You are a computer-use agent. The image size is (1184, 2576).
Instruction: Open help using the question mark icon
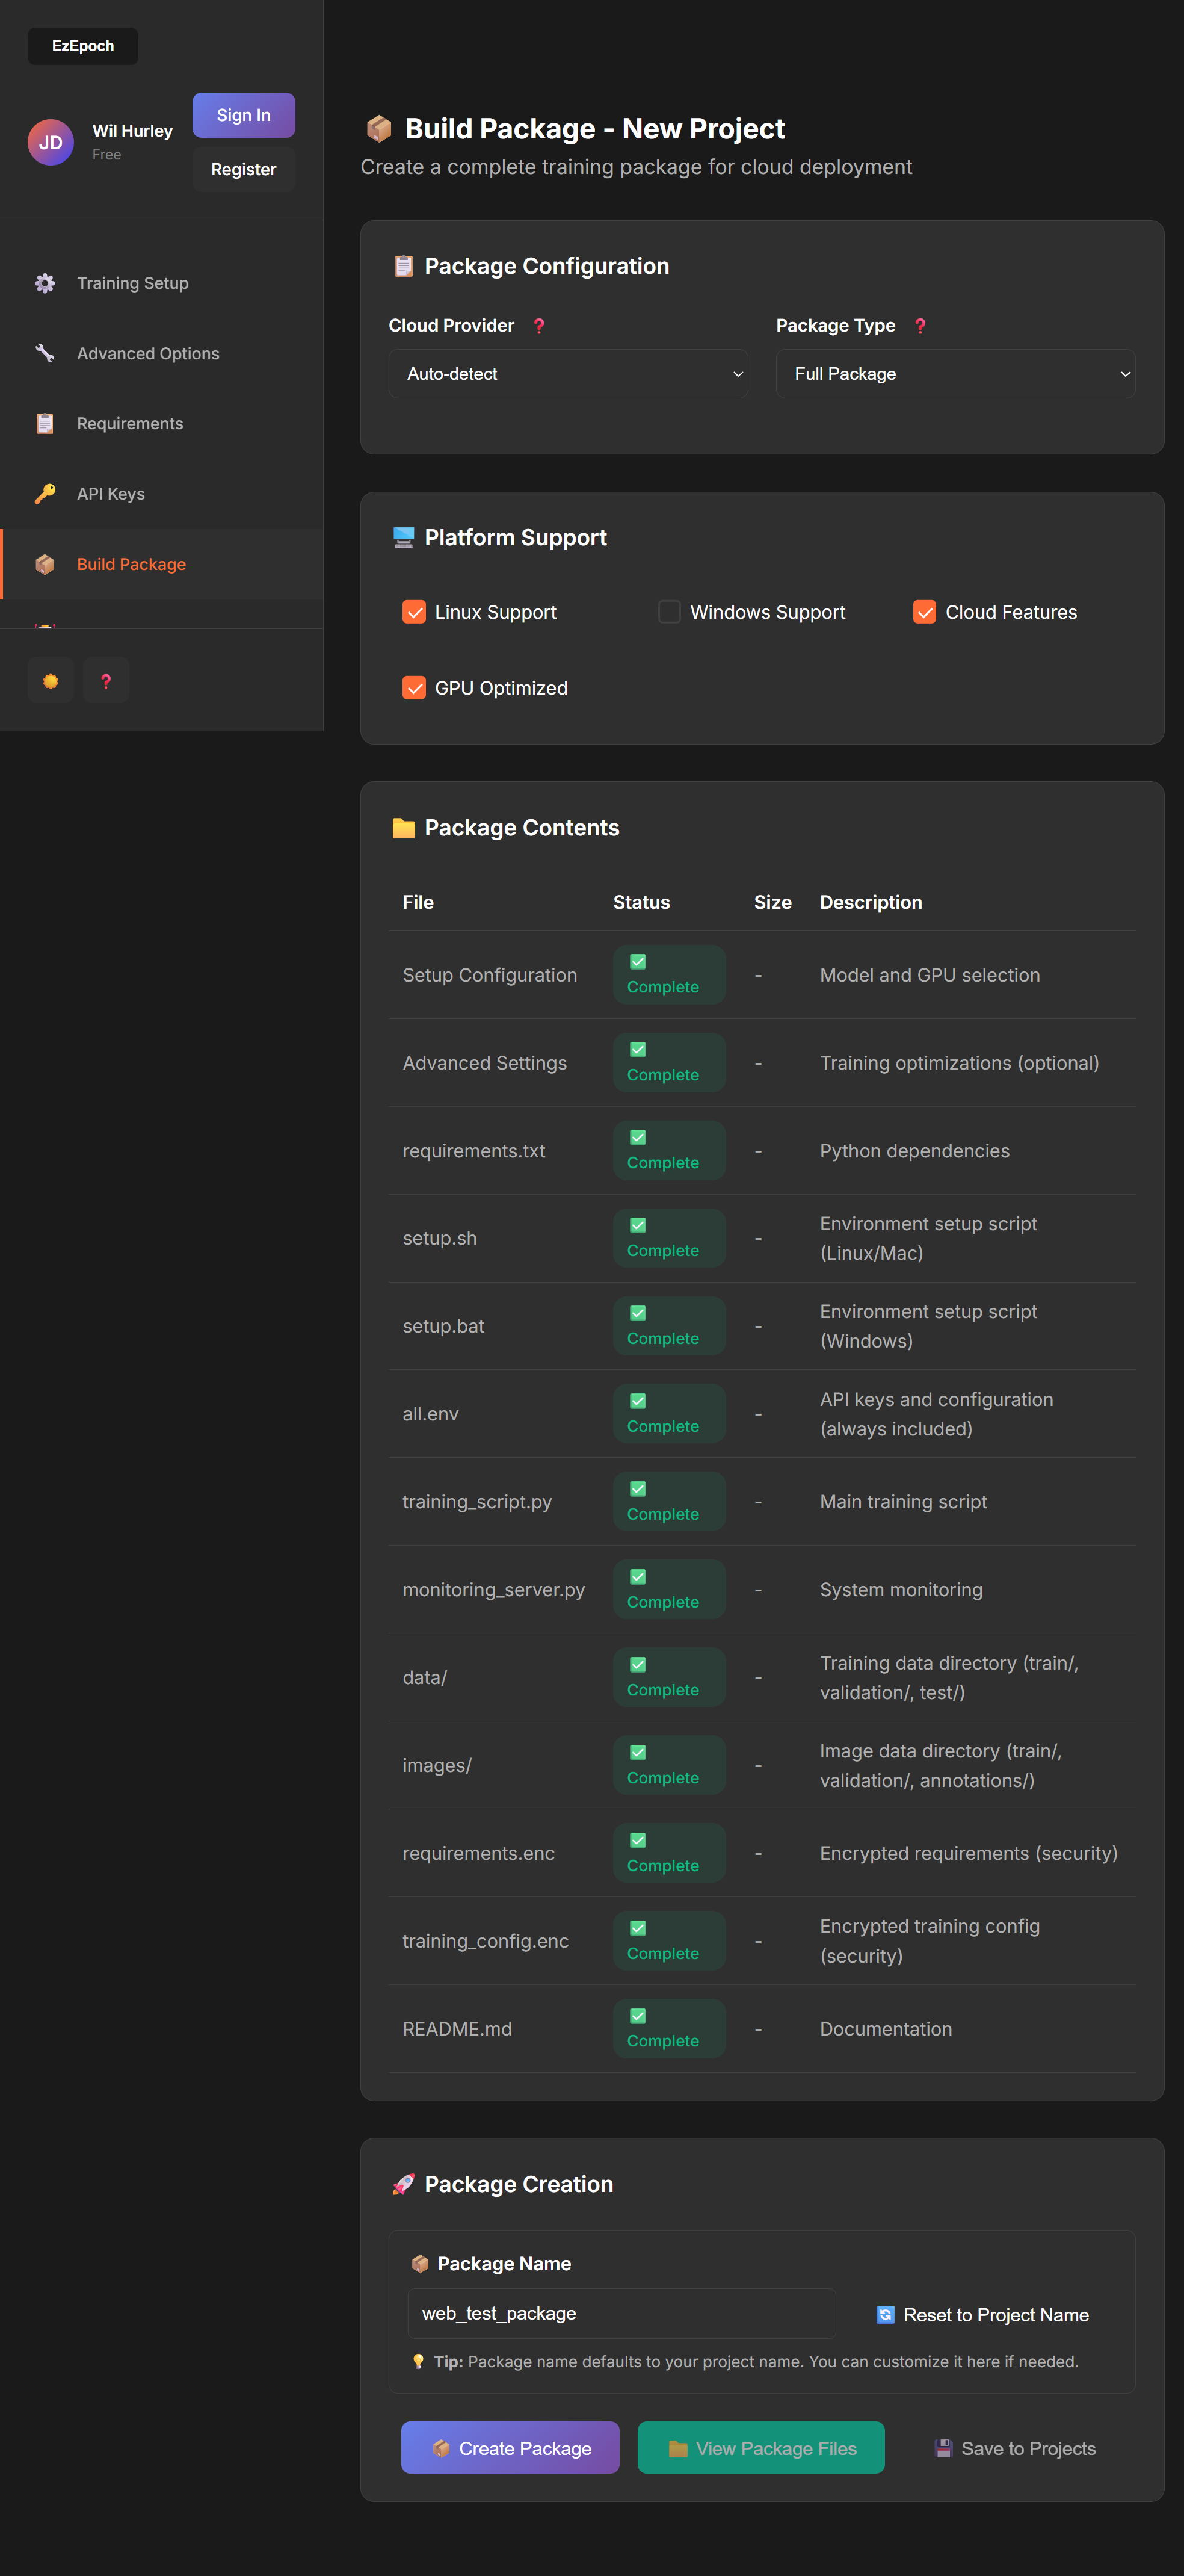click(x=105, y=680)
